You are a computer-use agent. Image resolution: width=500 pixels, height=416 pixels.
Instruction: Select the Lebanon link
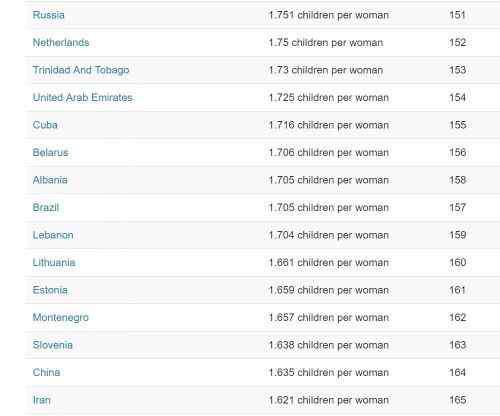(53, 235)
